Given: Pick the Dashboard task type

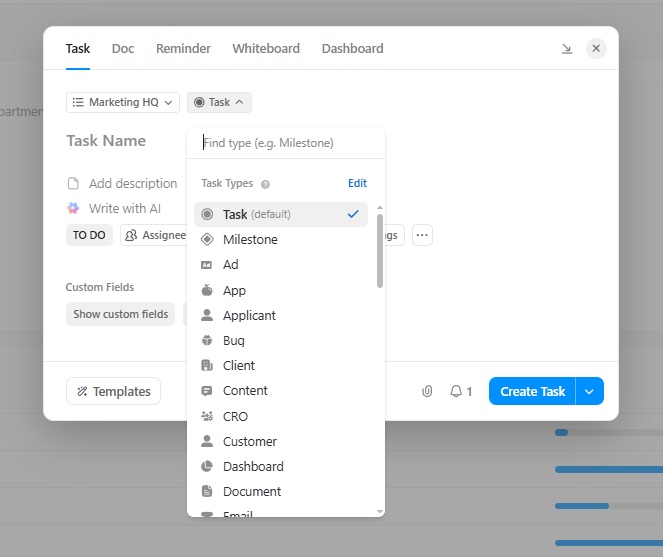Looking at the screenshot, I should [x=253, y=467].
